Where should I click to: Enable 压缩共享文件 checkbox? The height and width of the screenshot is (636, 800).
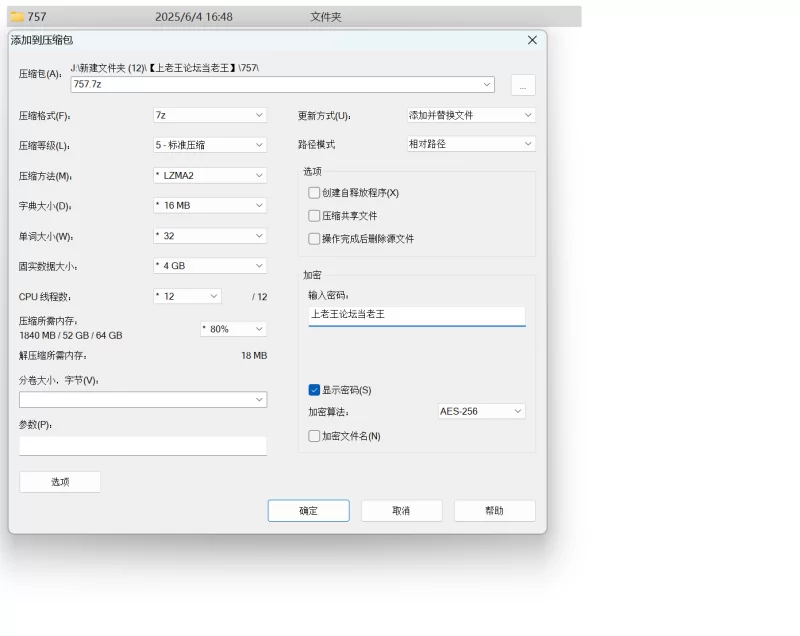pos(314,216)
